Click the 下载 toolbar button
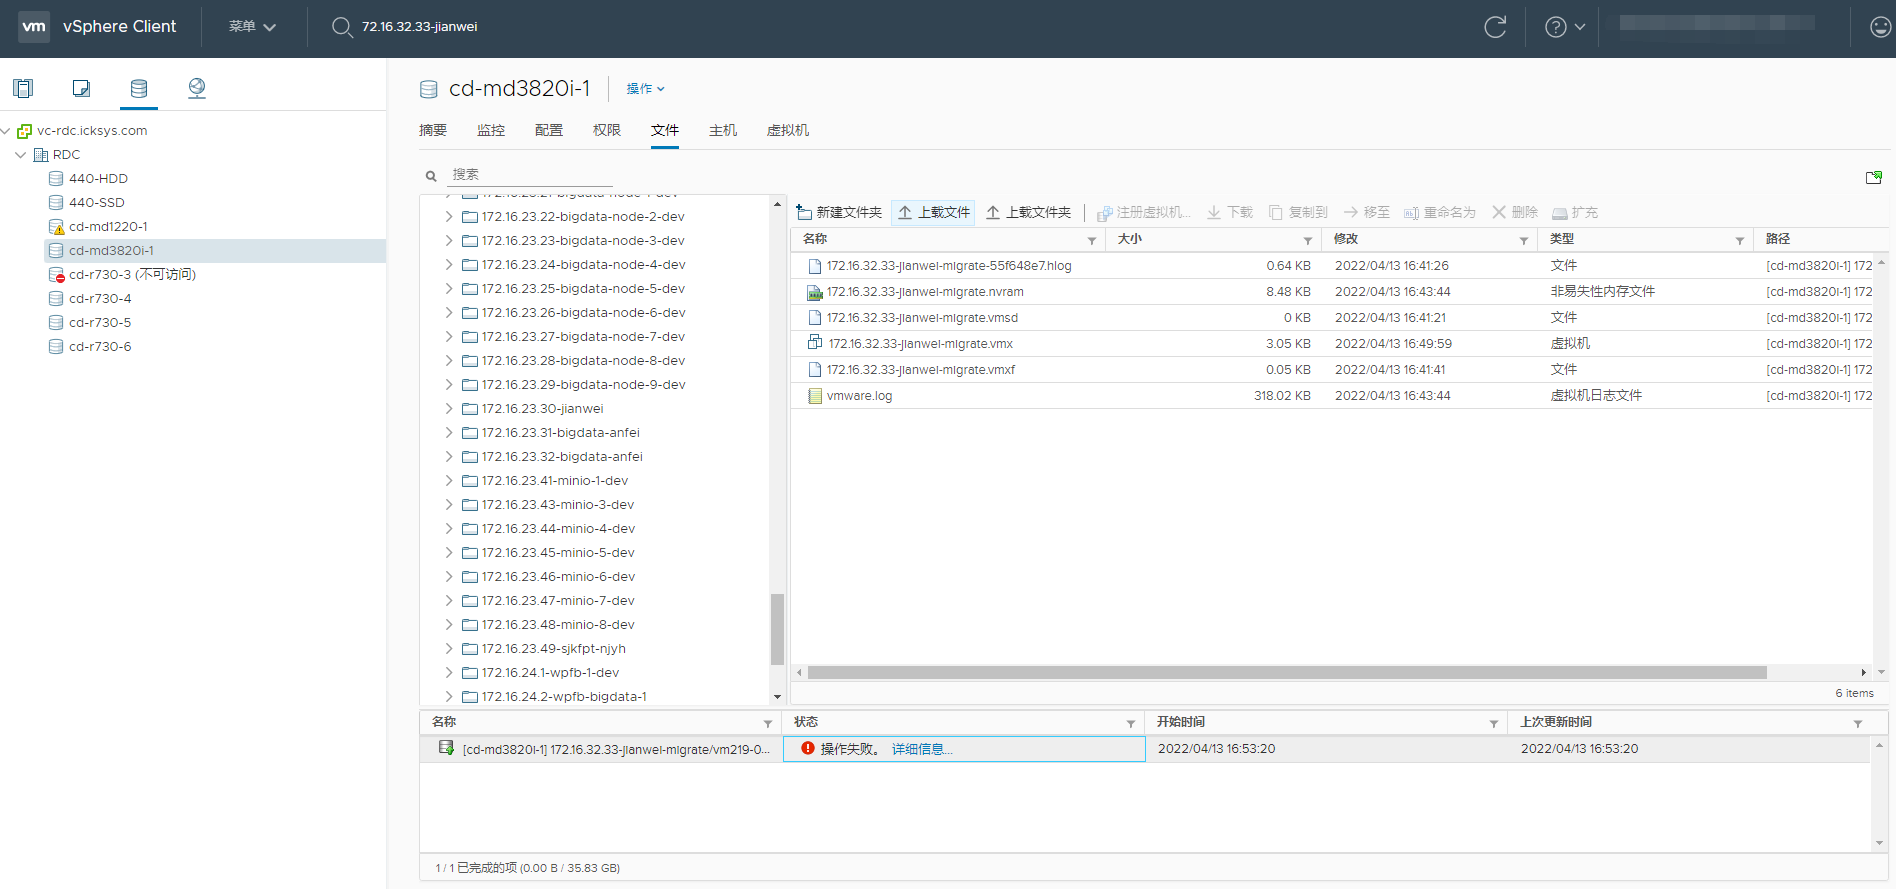This screenshot has height=889, width=1896. point(1230,212)
